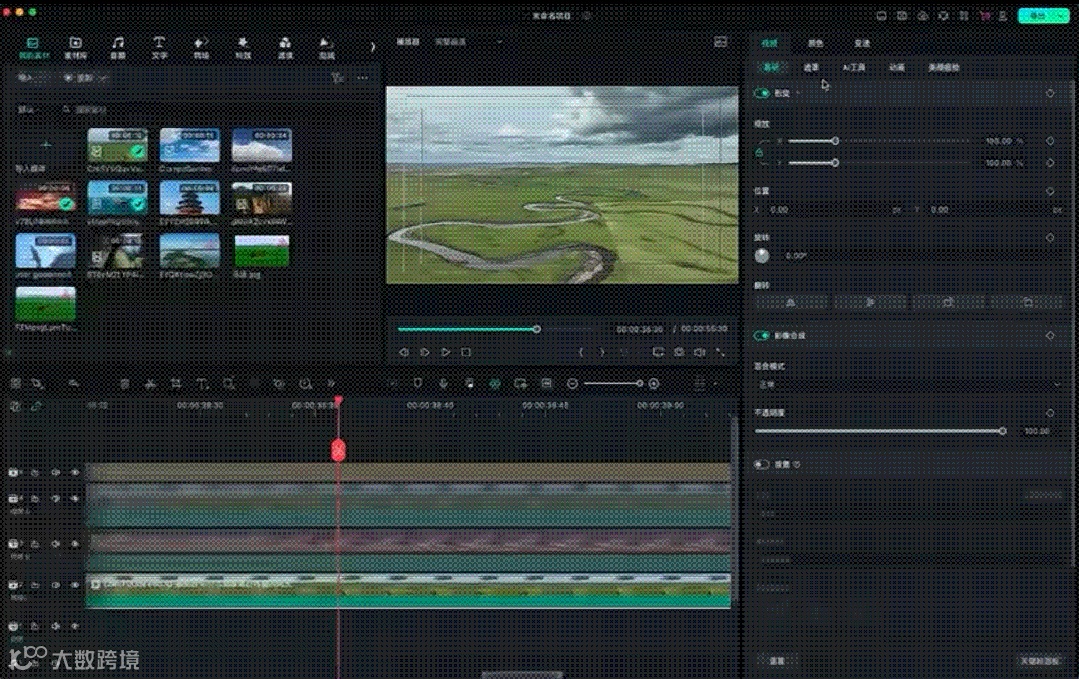
Task: Adjust the opacity slider
Action: (x=879, y=431)
